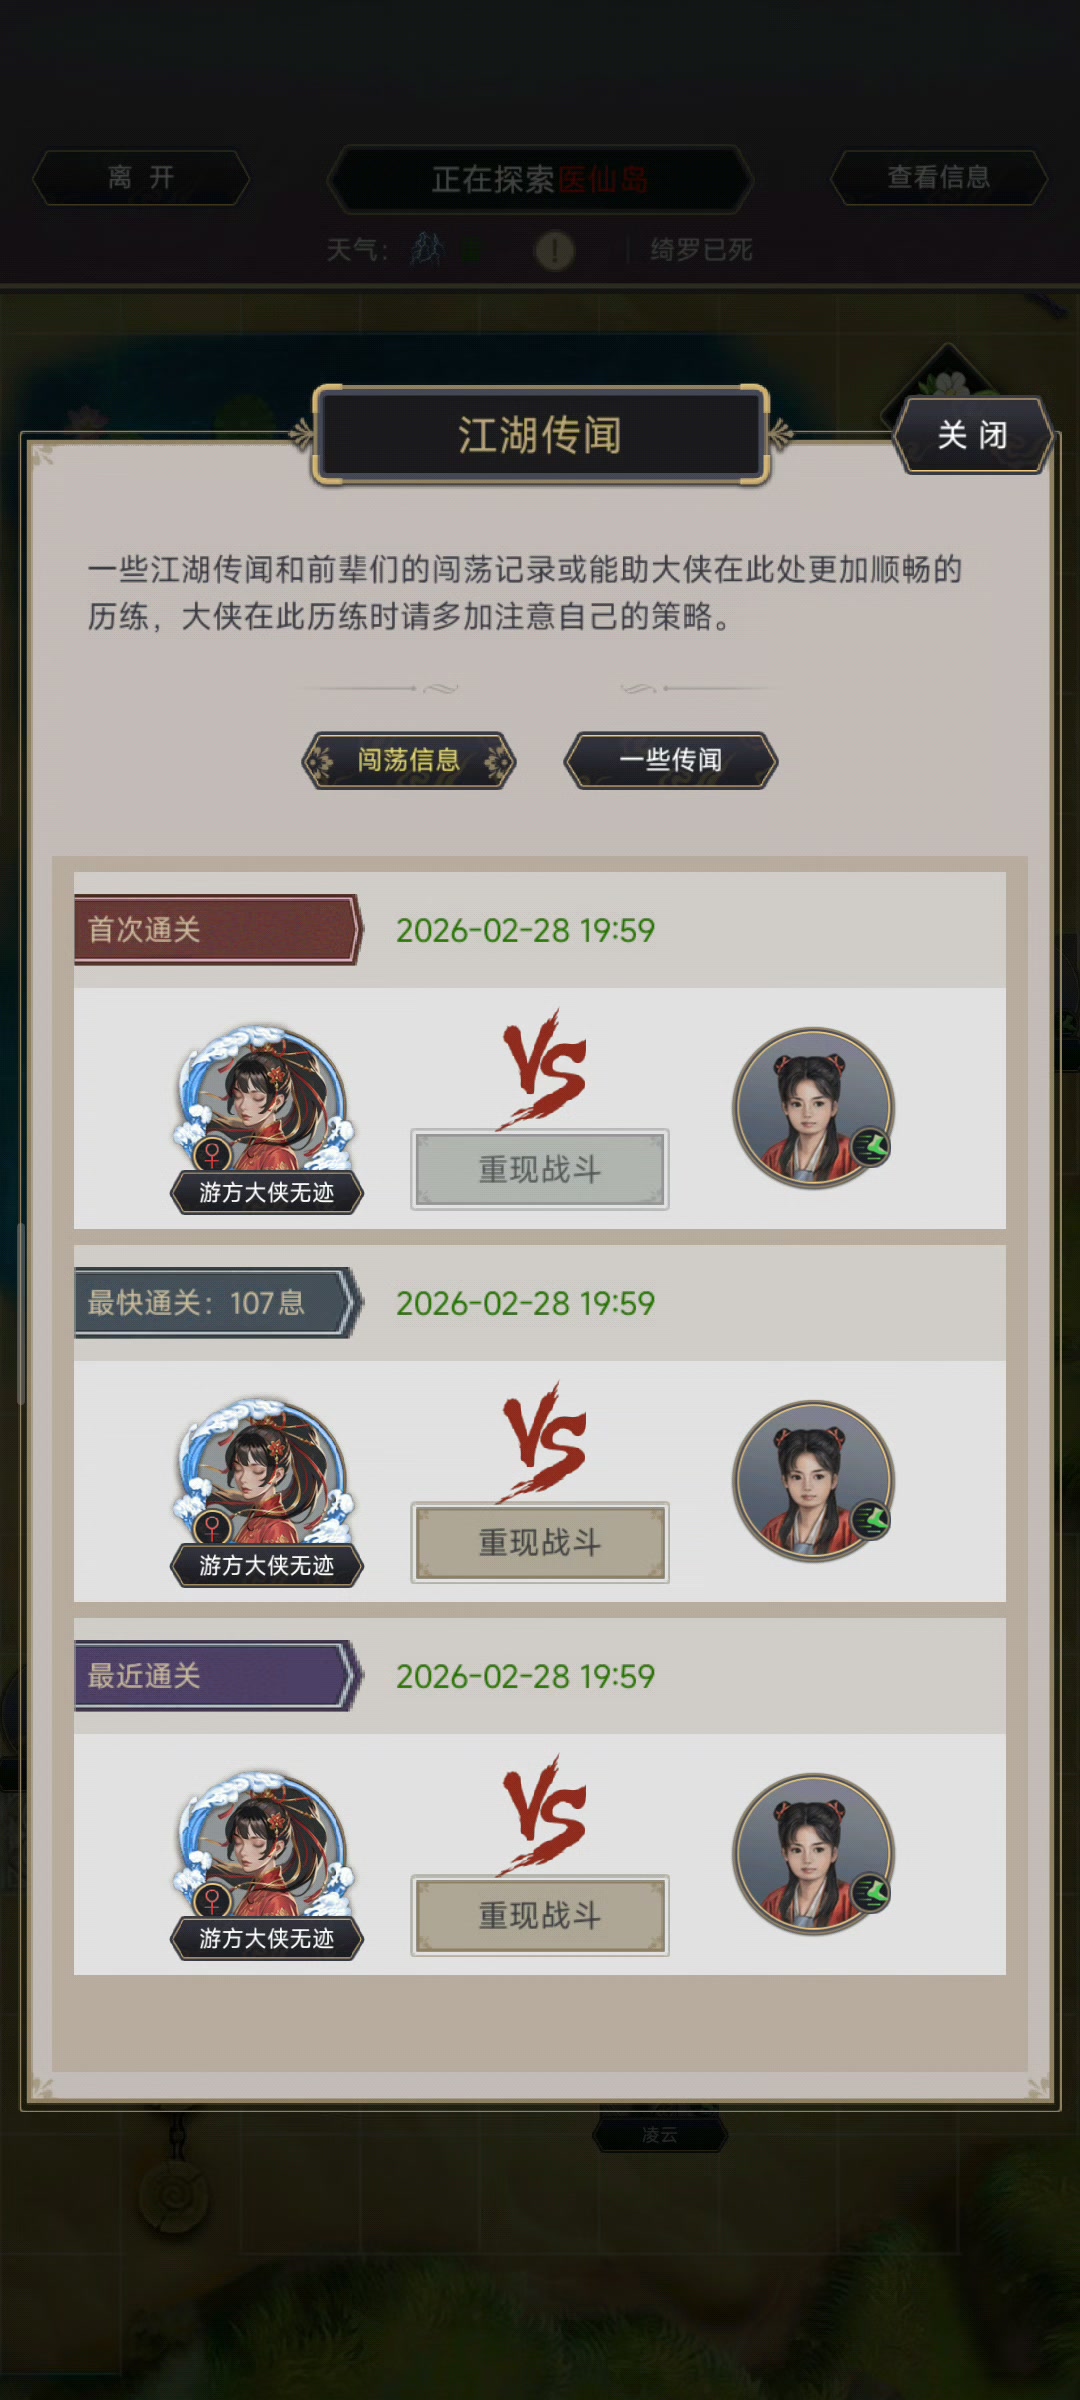The height and width of the screenshot is (2400, 1080).
Task: Click female gender icon on 首次通关 avatar
Action: [212, 1155]
